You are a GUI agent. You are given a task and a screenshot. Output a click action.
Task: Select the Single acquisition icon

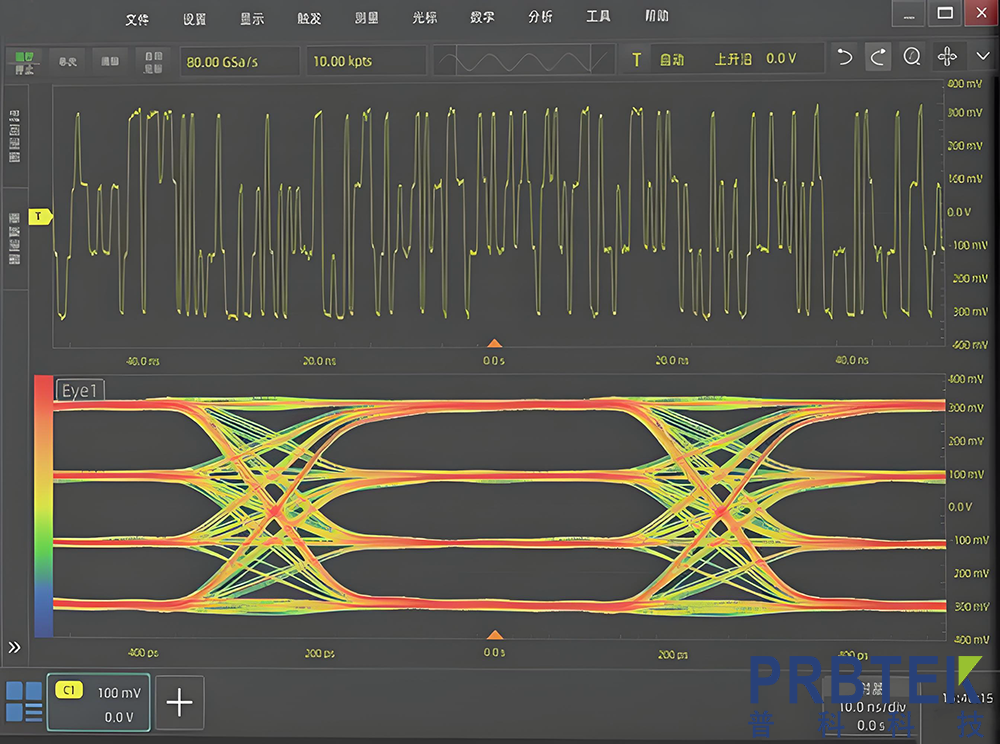pos(66,61)
